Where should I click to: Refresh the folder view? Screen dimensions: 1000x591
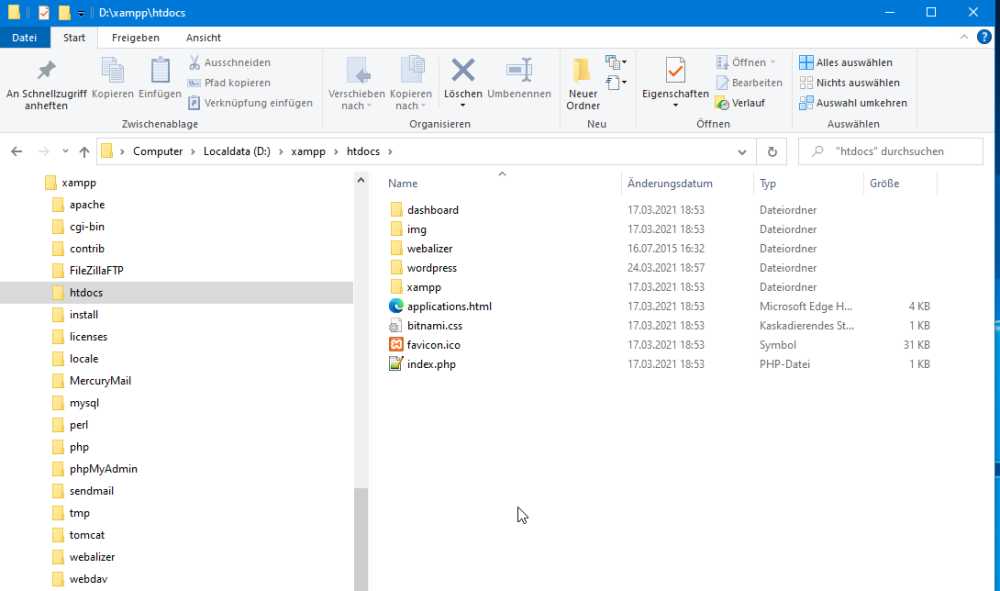[x=772, y=152]
